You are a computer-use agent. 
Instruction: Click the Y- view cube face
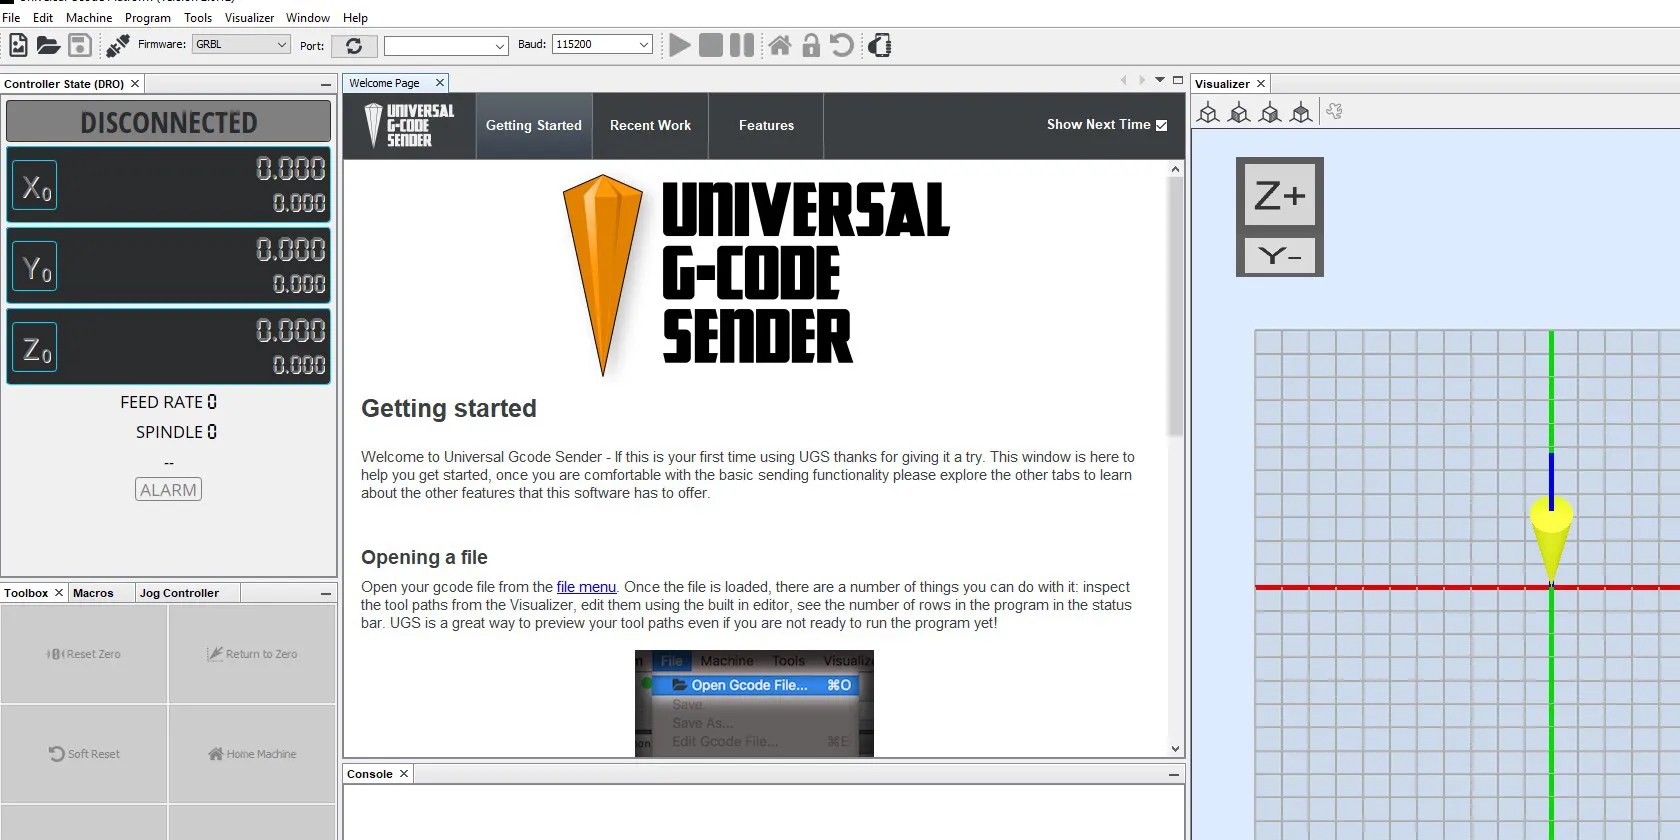pyautogui.click(x=1280, y=256)
